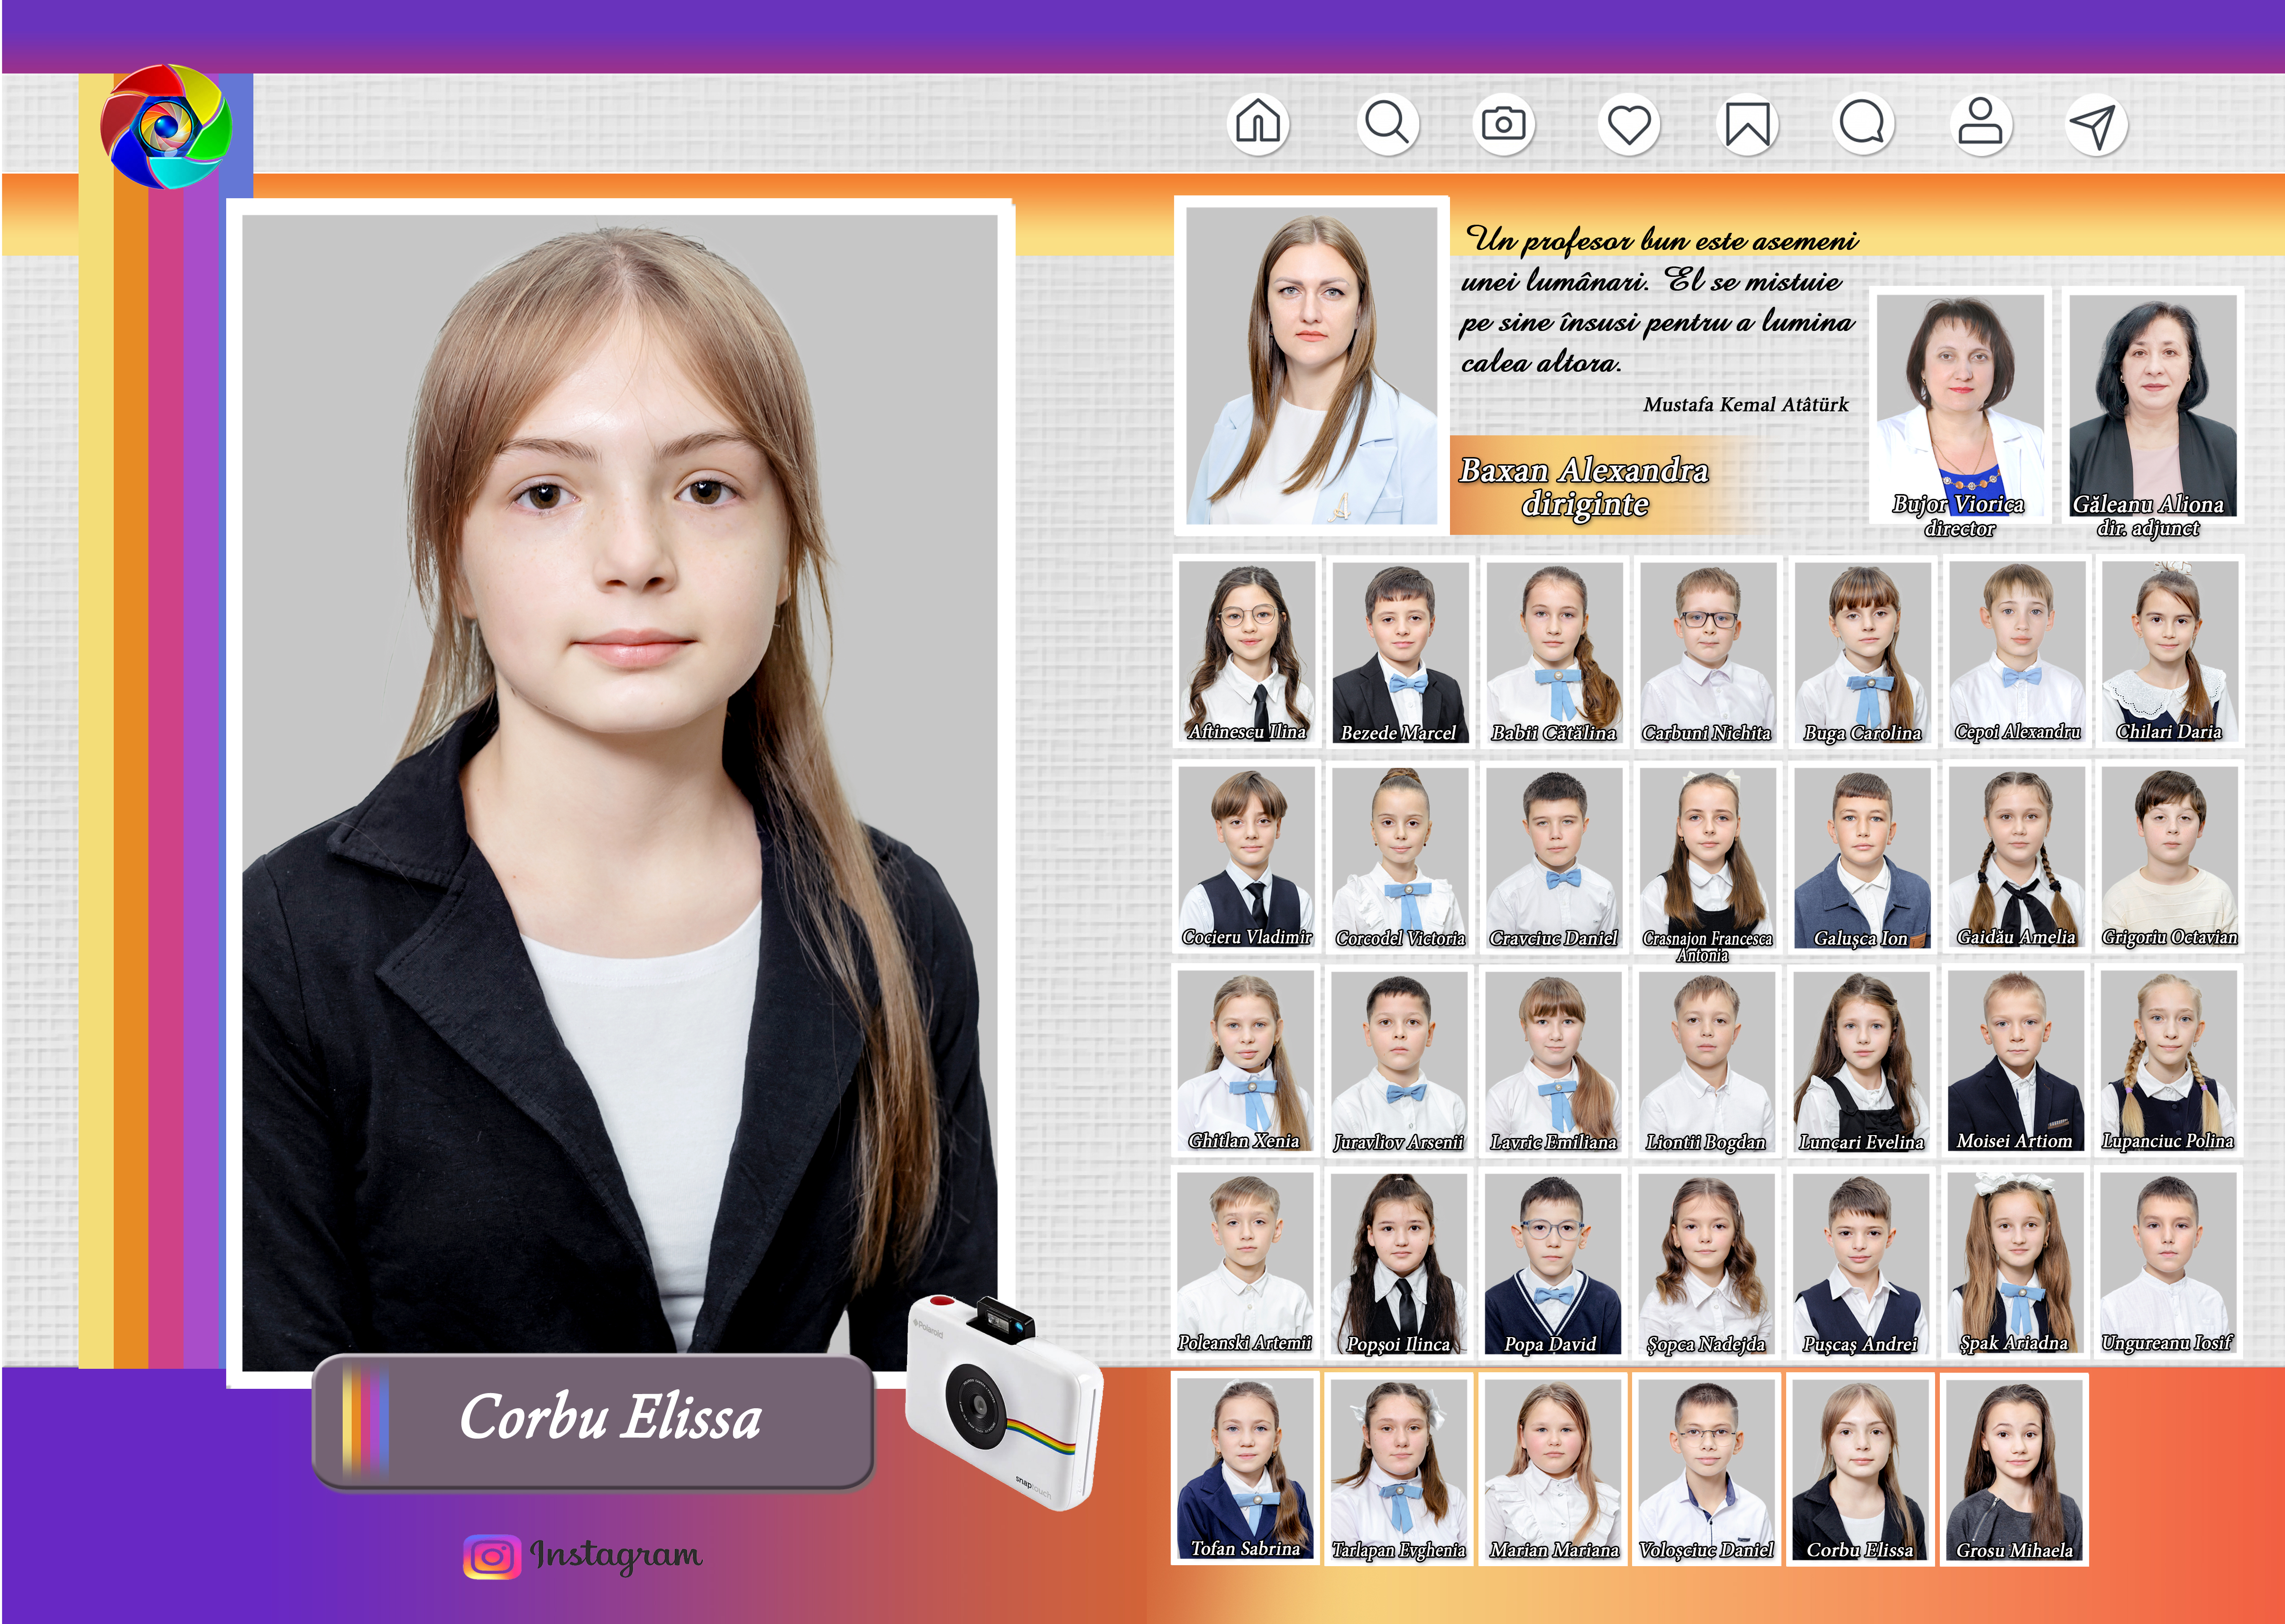The height and width of the screenshot is (1624, 2285).
Task: Select Popa David's thumbnail photo
Action: click(x=1552, y=1263)
